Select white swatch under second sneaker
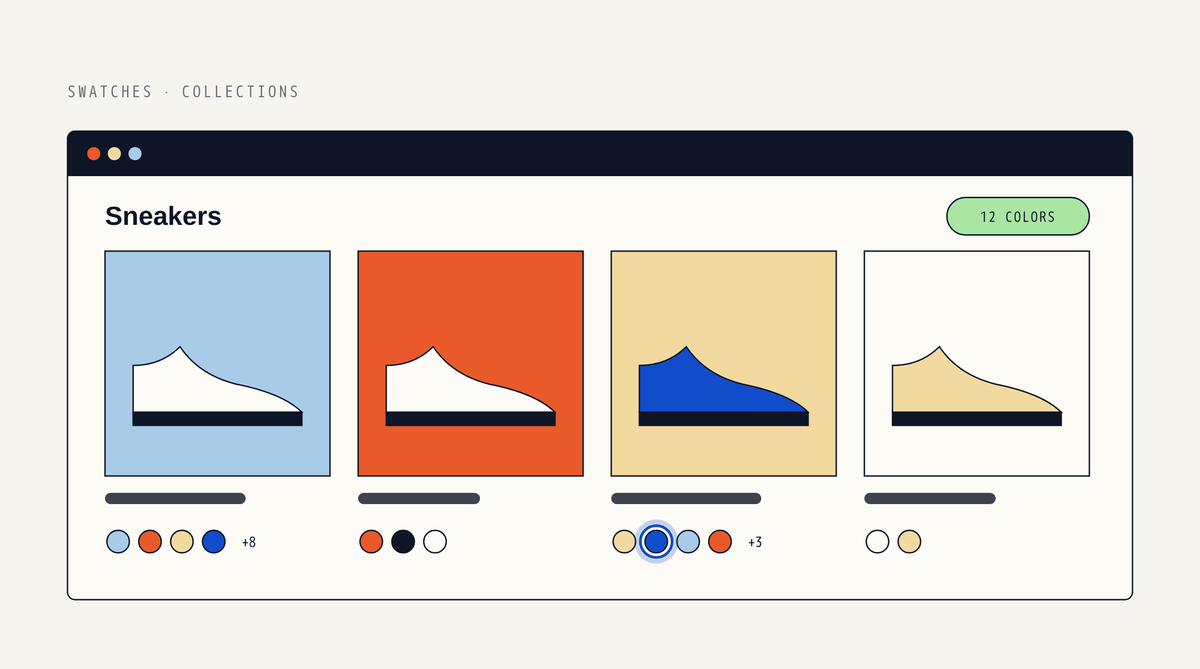 (x=435, y=542)
